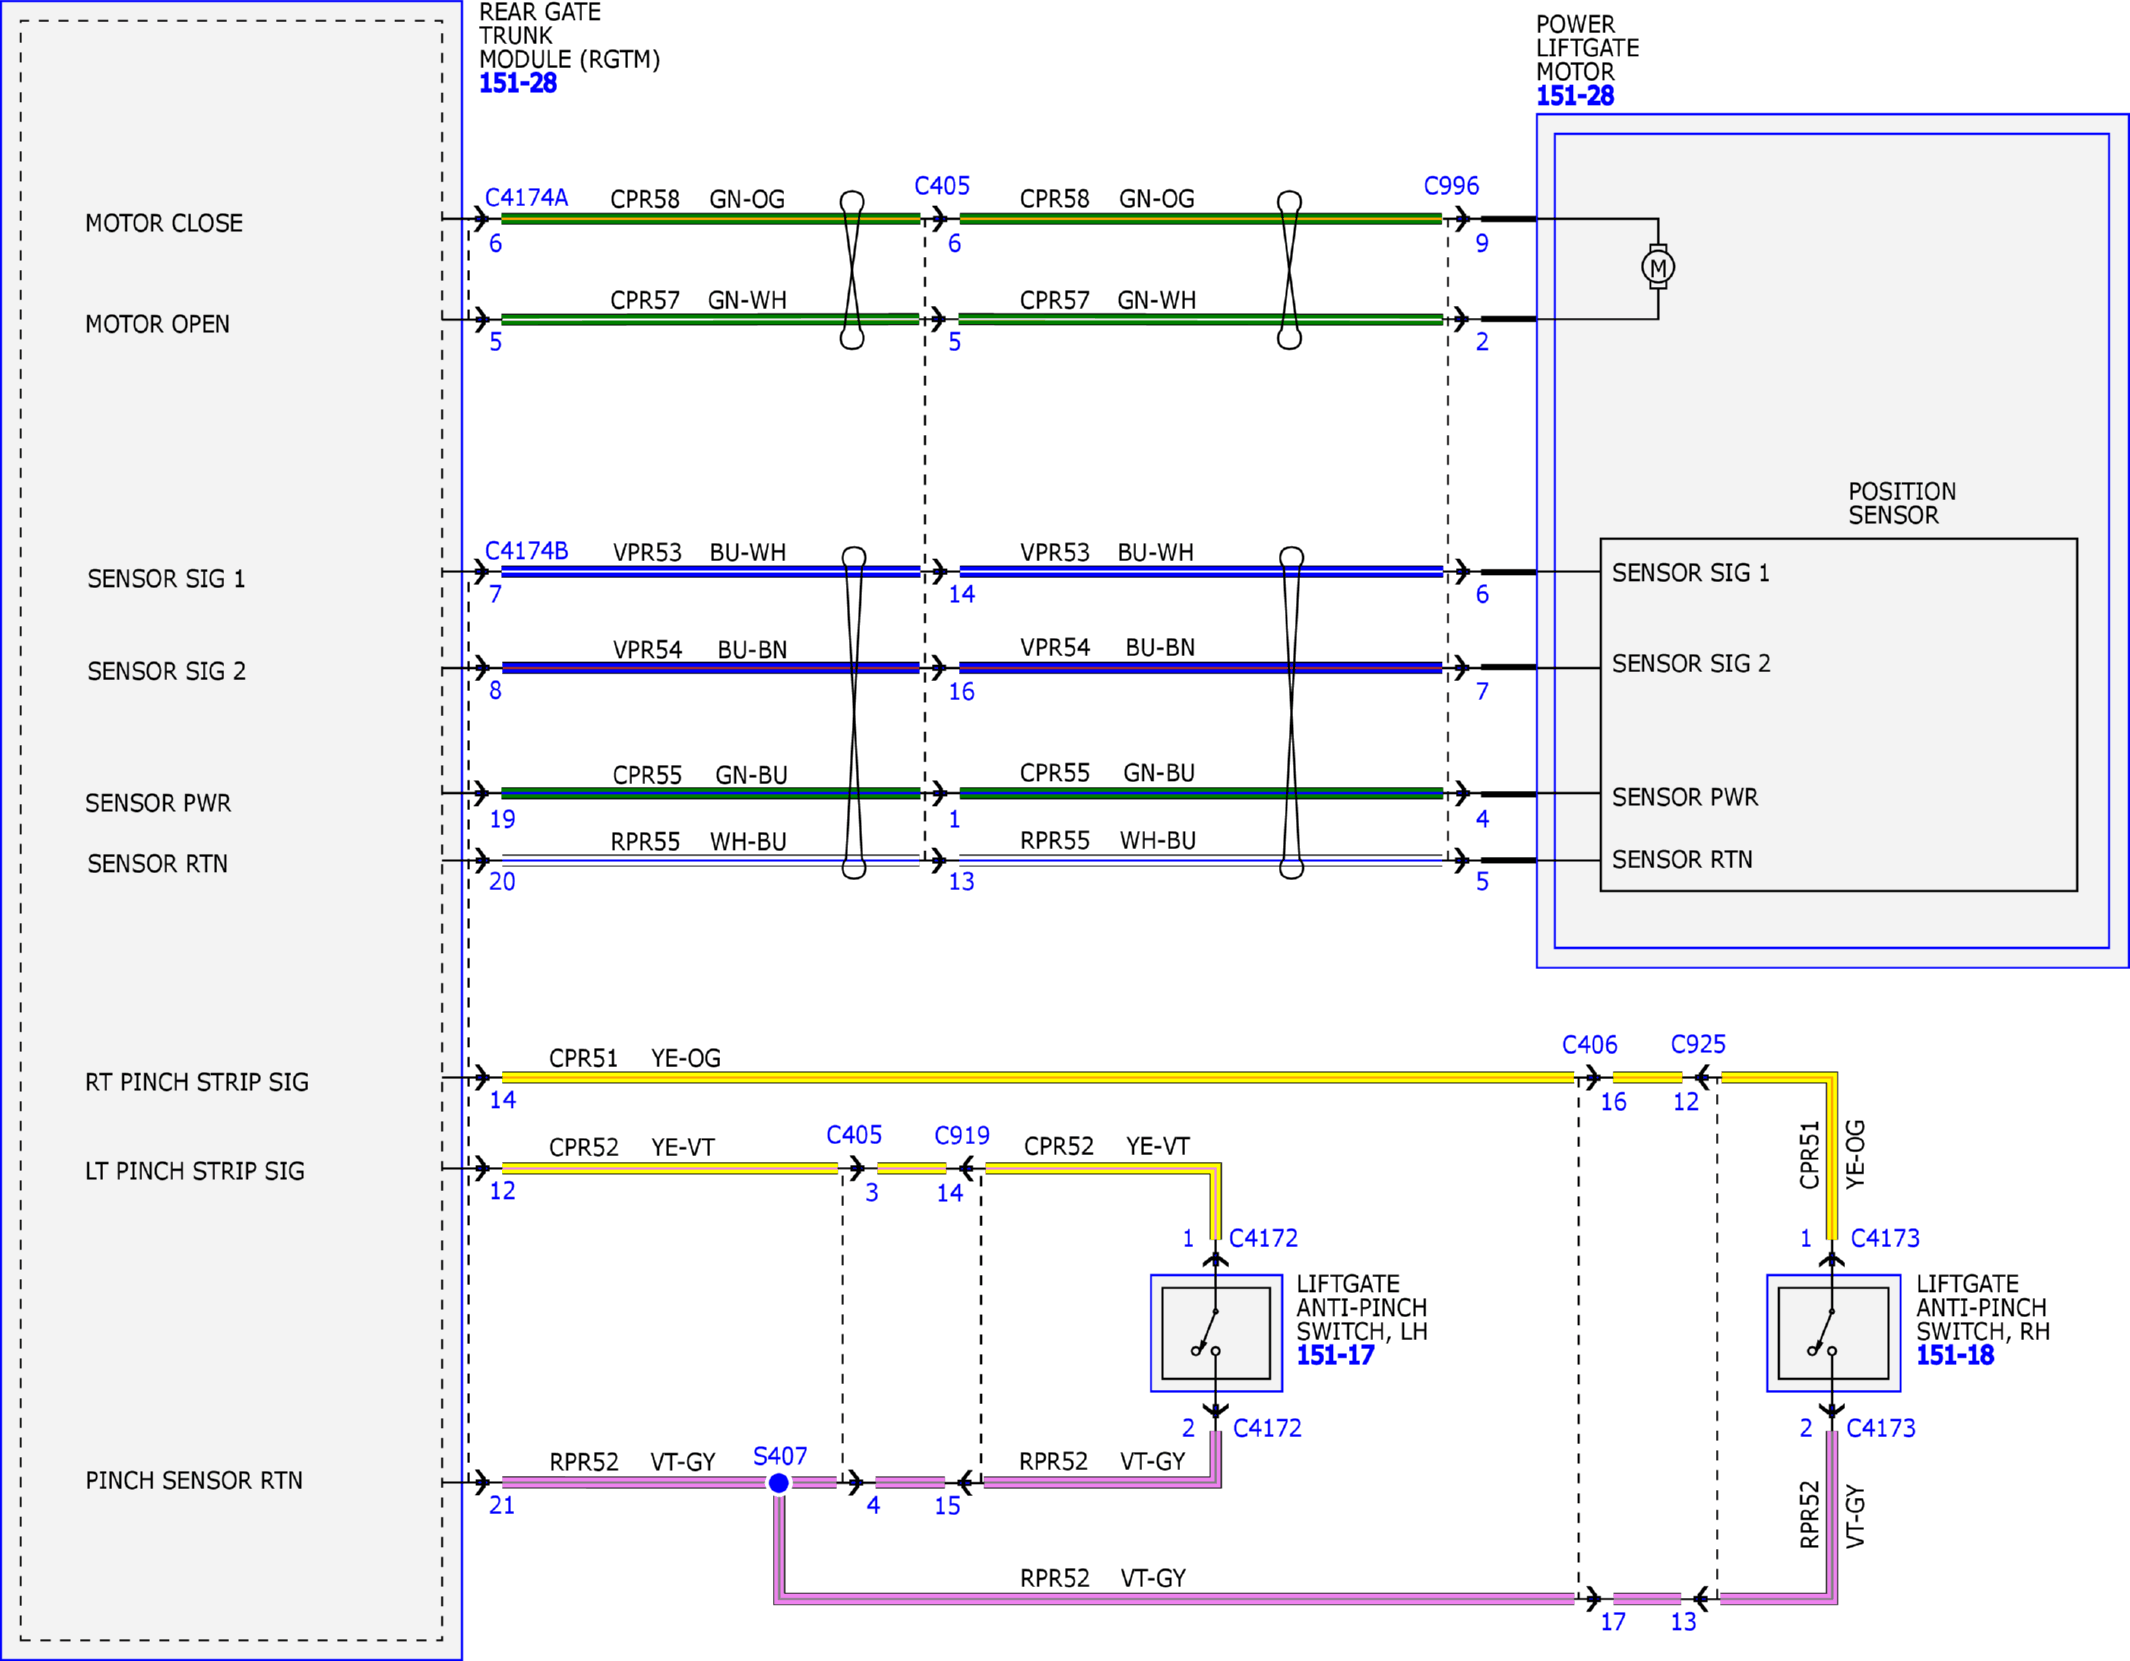Select the LH anti-pinch switch symbol

point(1216,1333)
